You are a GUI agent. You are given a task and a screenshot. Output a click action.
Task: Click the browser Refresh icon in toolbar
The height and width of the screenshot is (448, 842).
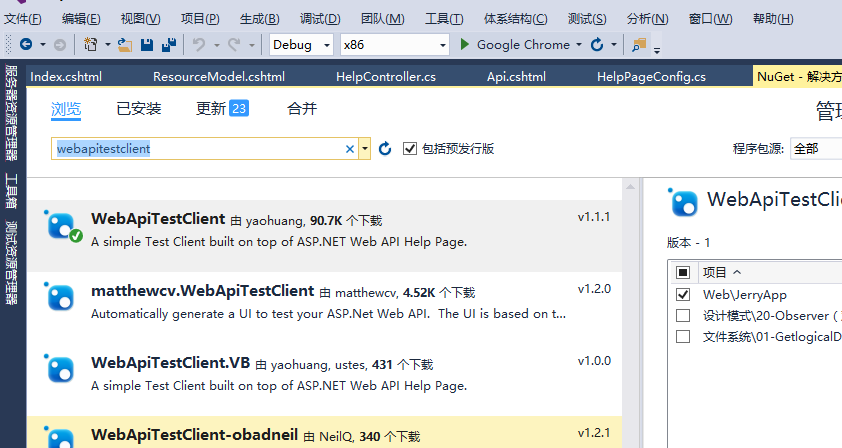[x=597, y=45]
